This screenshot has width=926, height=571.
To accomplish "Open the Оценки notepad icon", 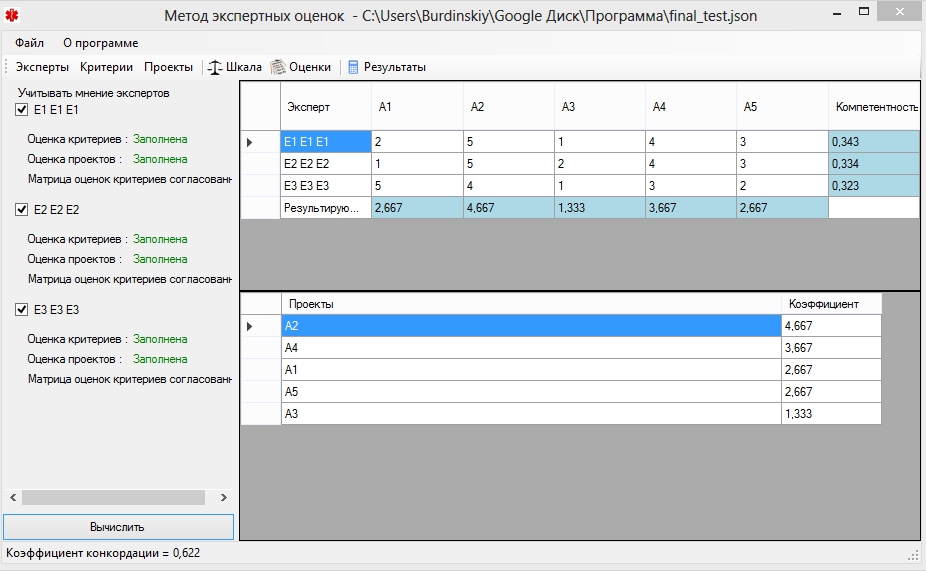I will pyautogui.click(x=278, y=67).
